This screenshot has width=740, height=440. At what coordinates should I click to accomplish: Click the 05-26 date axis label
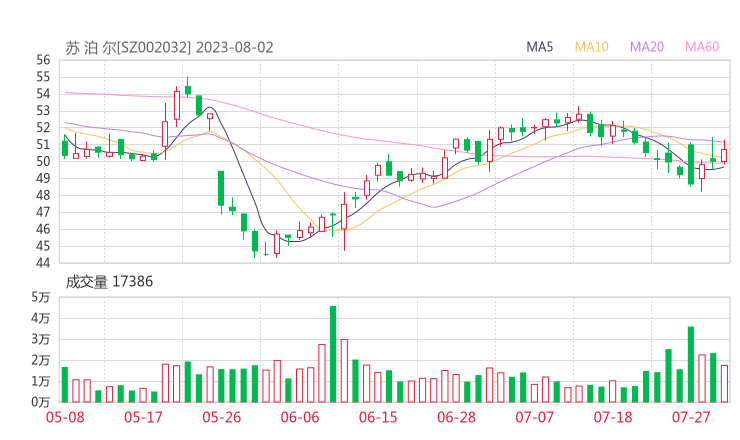point(222,417)
